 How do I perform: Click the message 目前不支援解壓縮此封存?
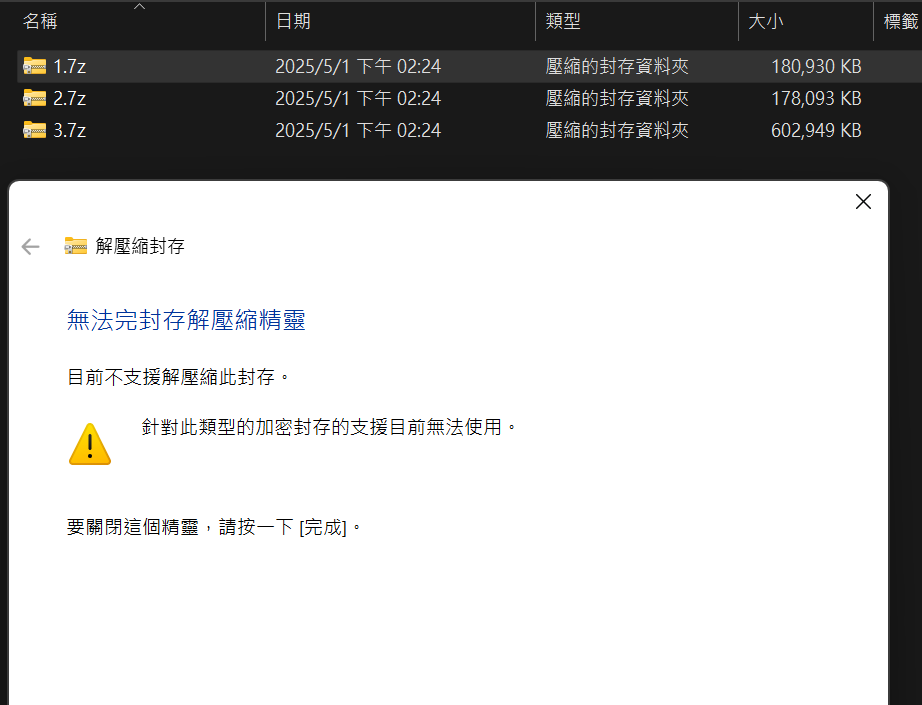178,377
